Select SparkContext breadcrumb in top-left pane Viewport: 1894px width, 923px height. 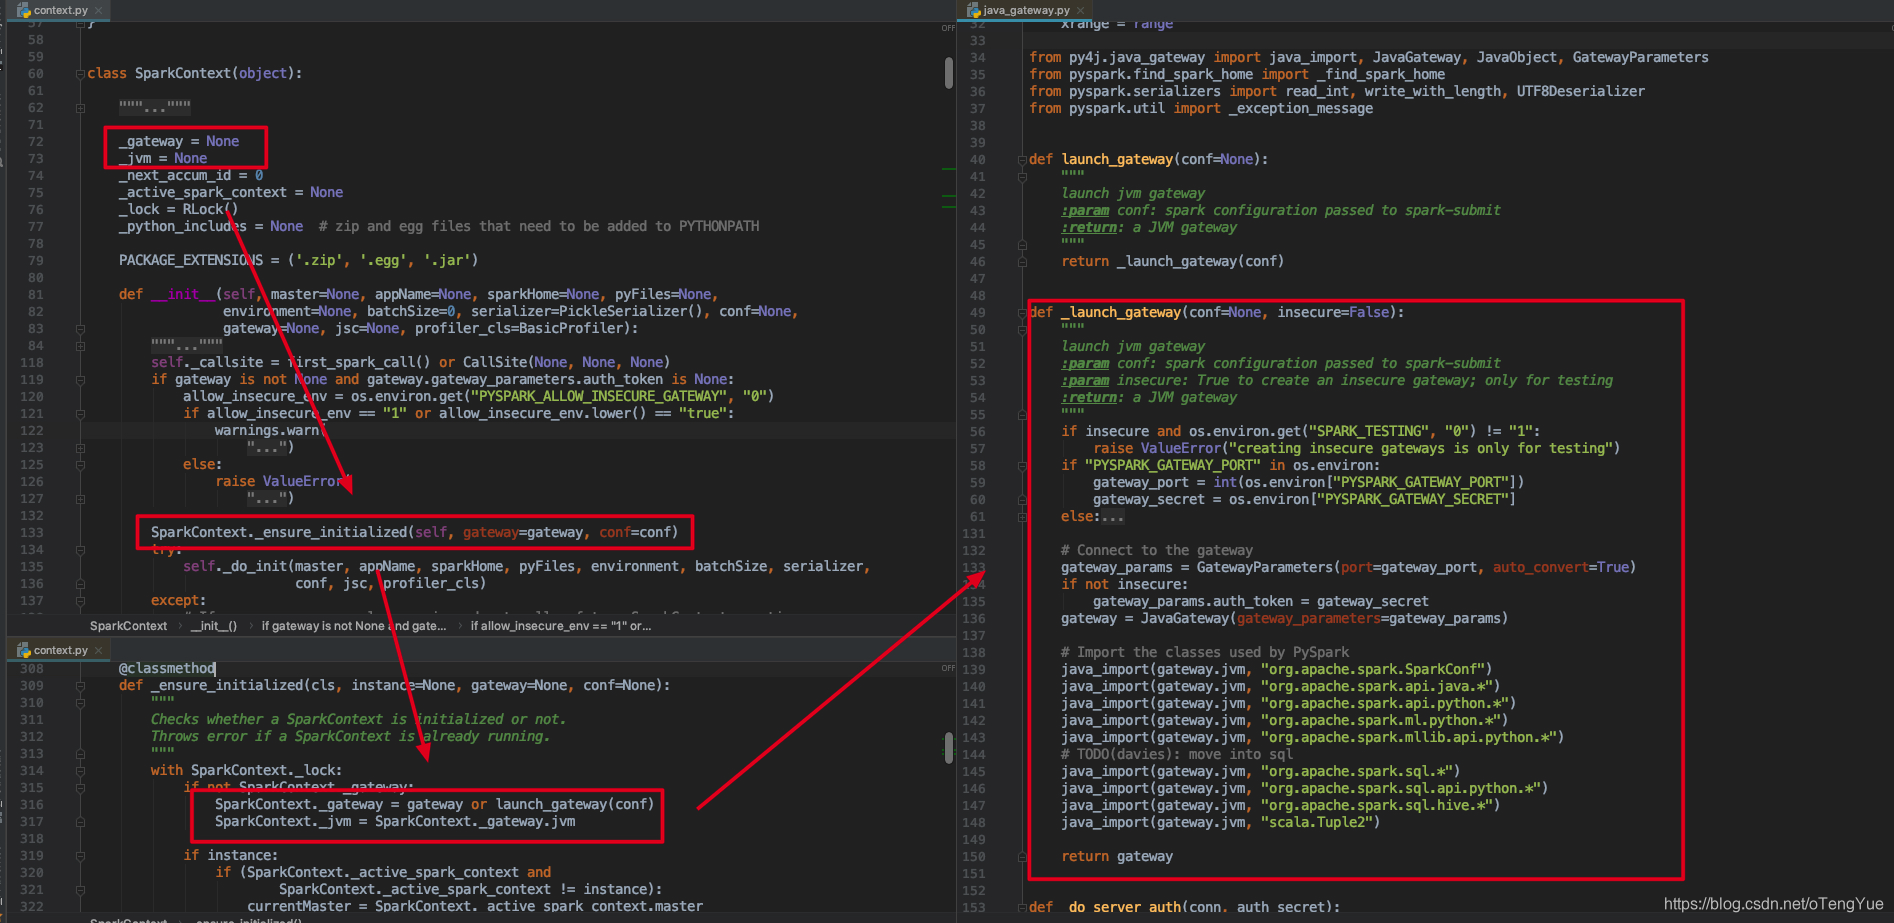pos(128,626)
